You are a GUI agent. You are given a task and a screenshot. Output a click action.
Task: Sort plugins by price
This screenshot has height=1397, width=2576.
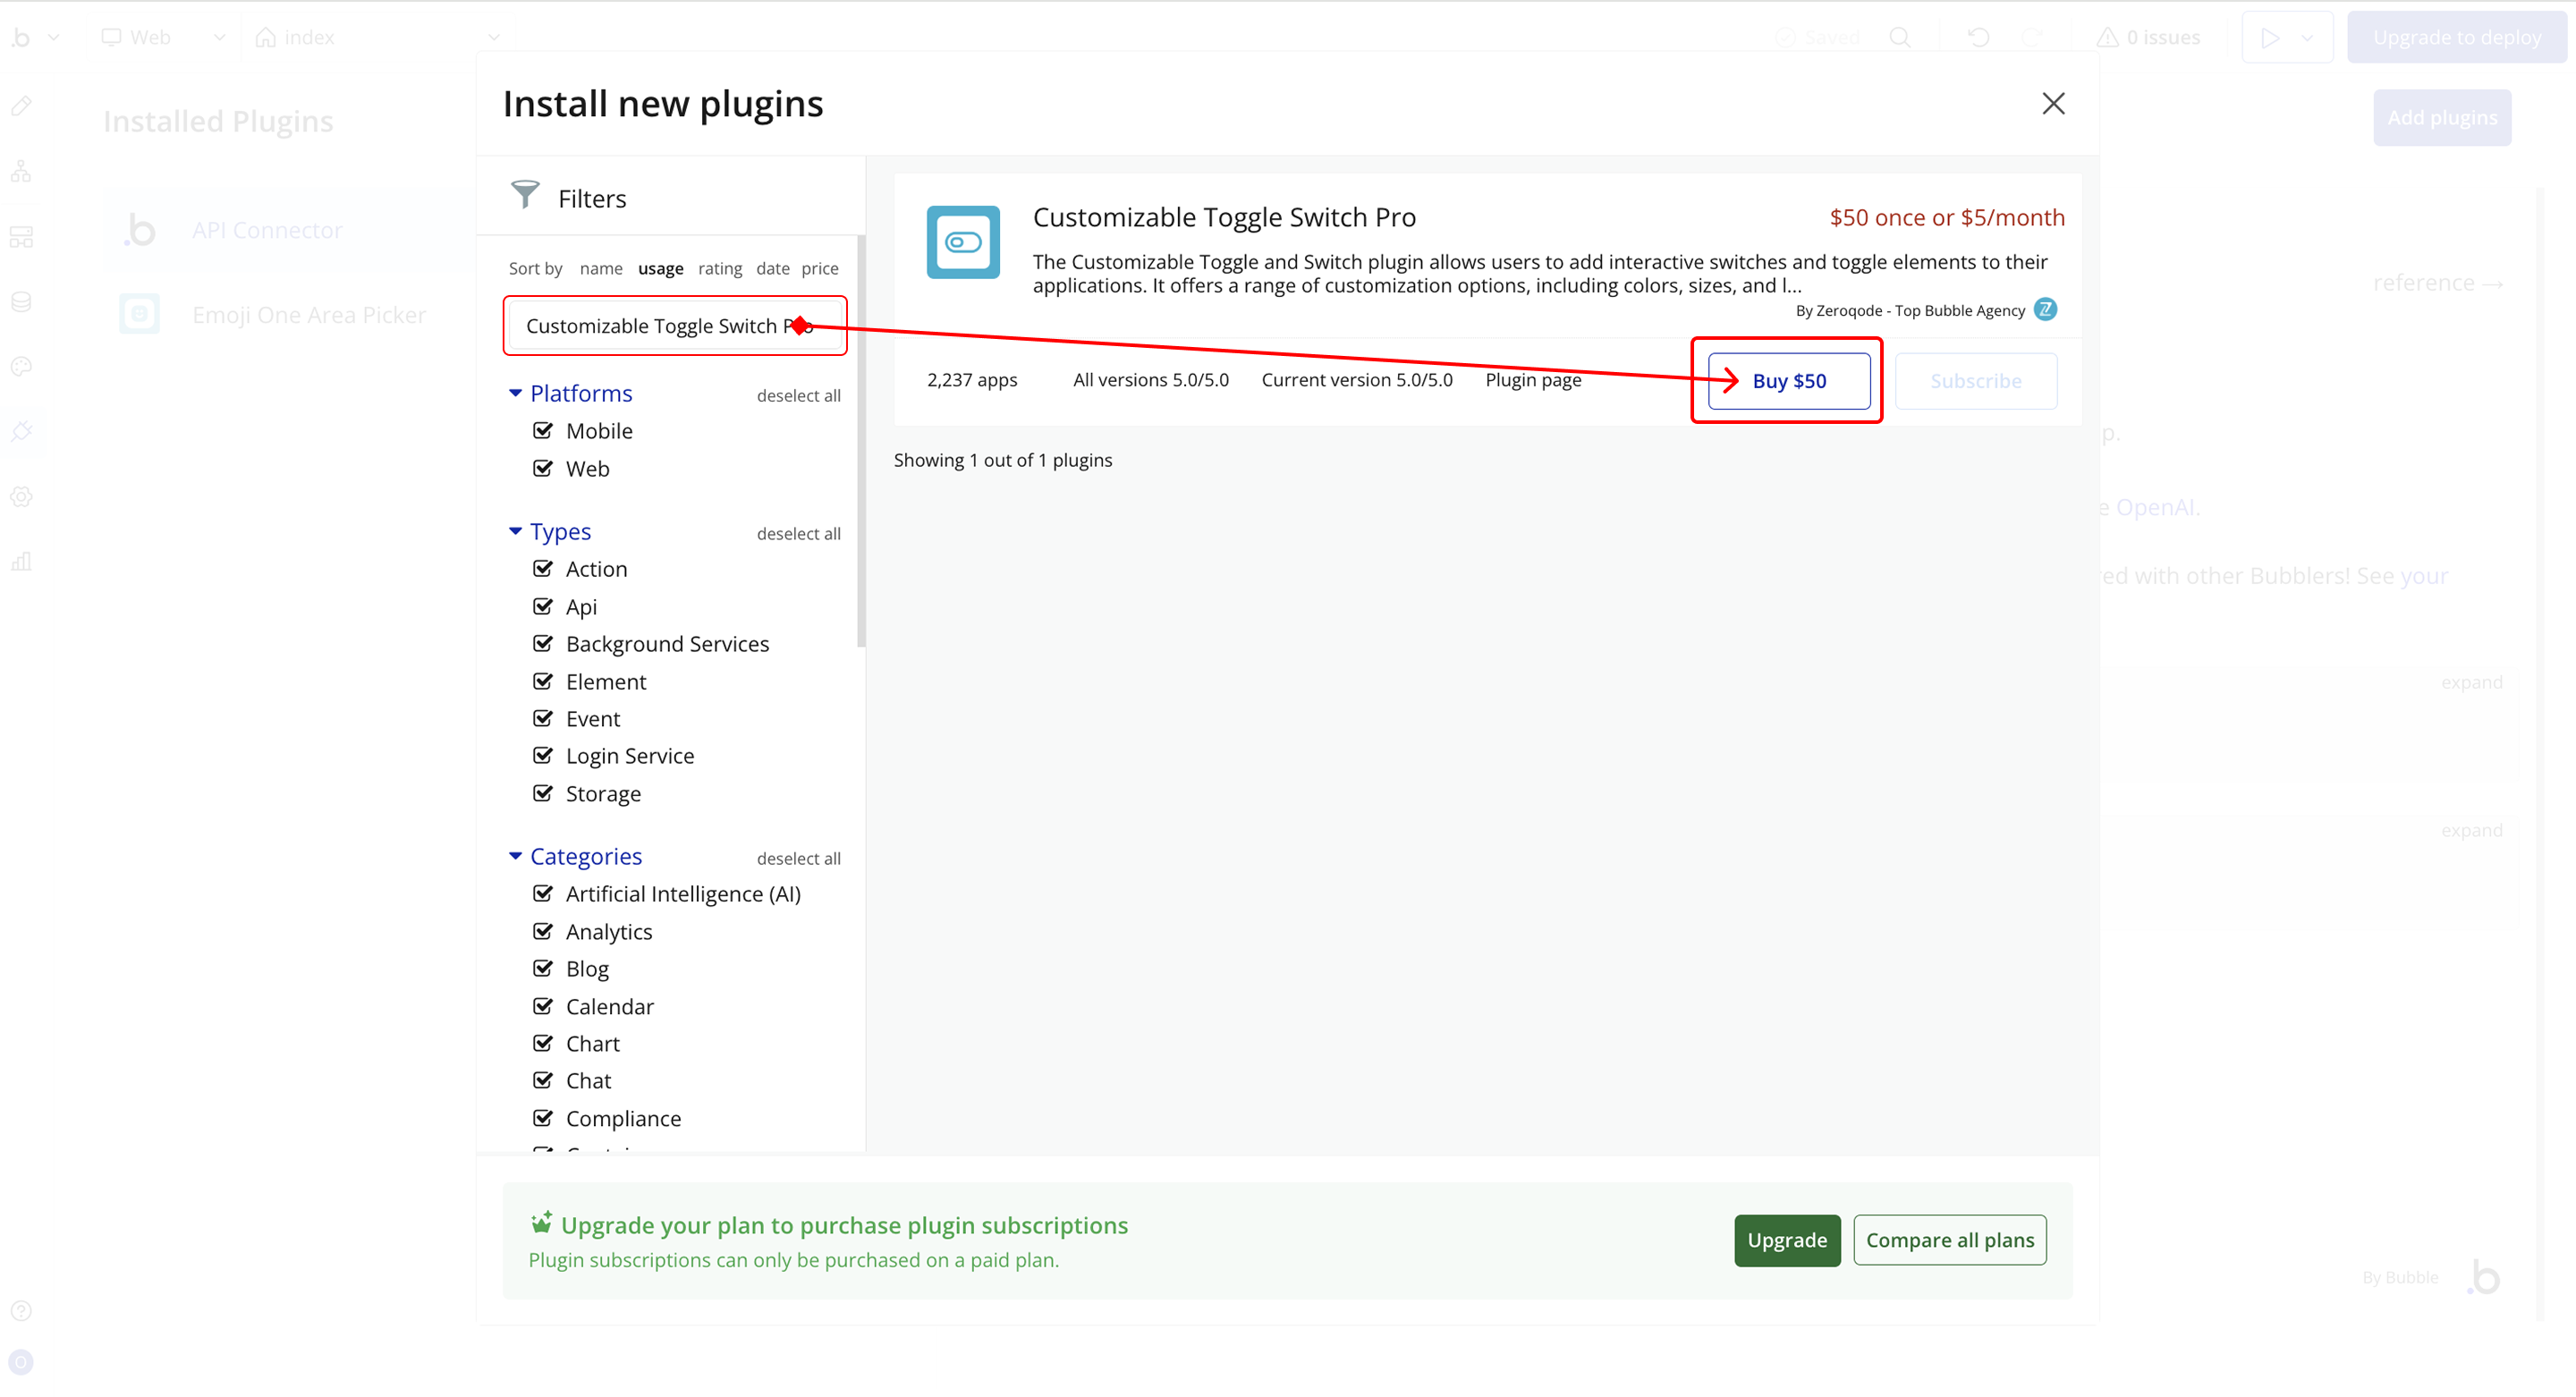coord(819,268)
